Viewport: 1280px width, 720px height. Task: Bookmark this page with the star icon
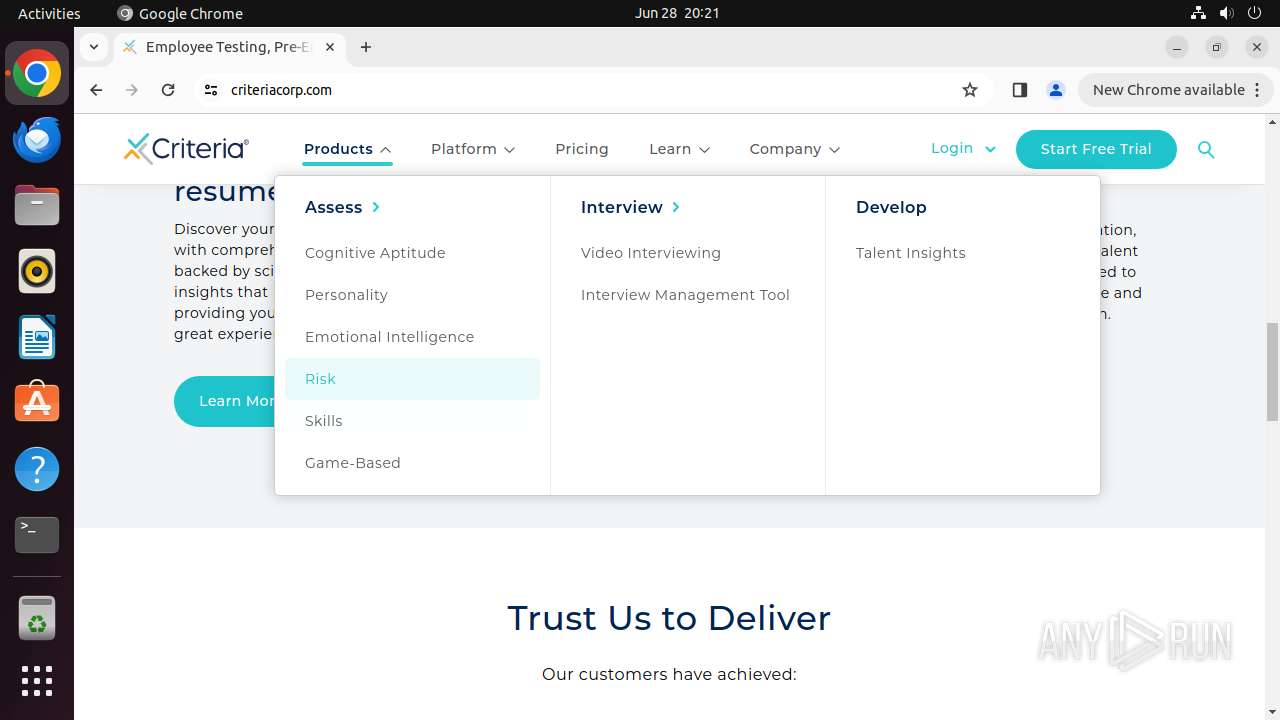(x=970, y=90)
